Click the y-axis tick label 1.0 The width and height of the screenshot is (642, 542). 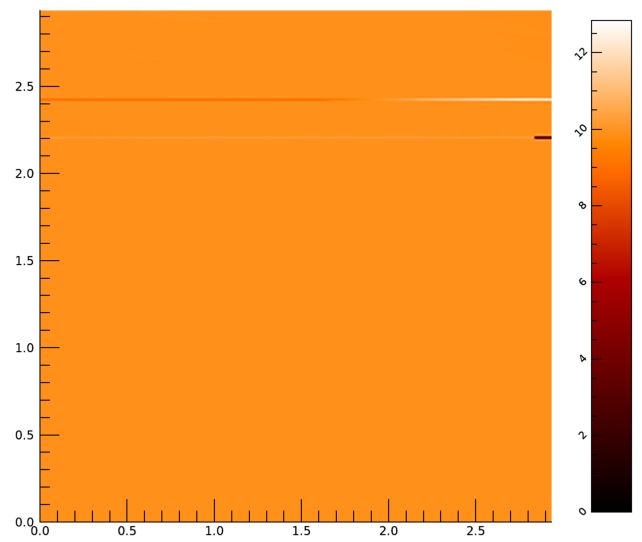tap(25, 348)
